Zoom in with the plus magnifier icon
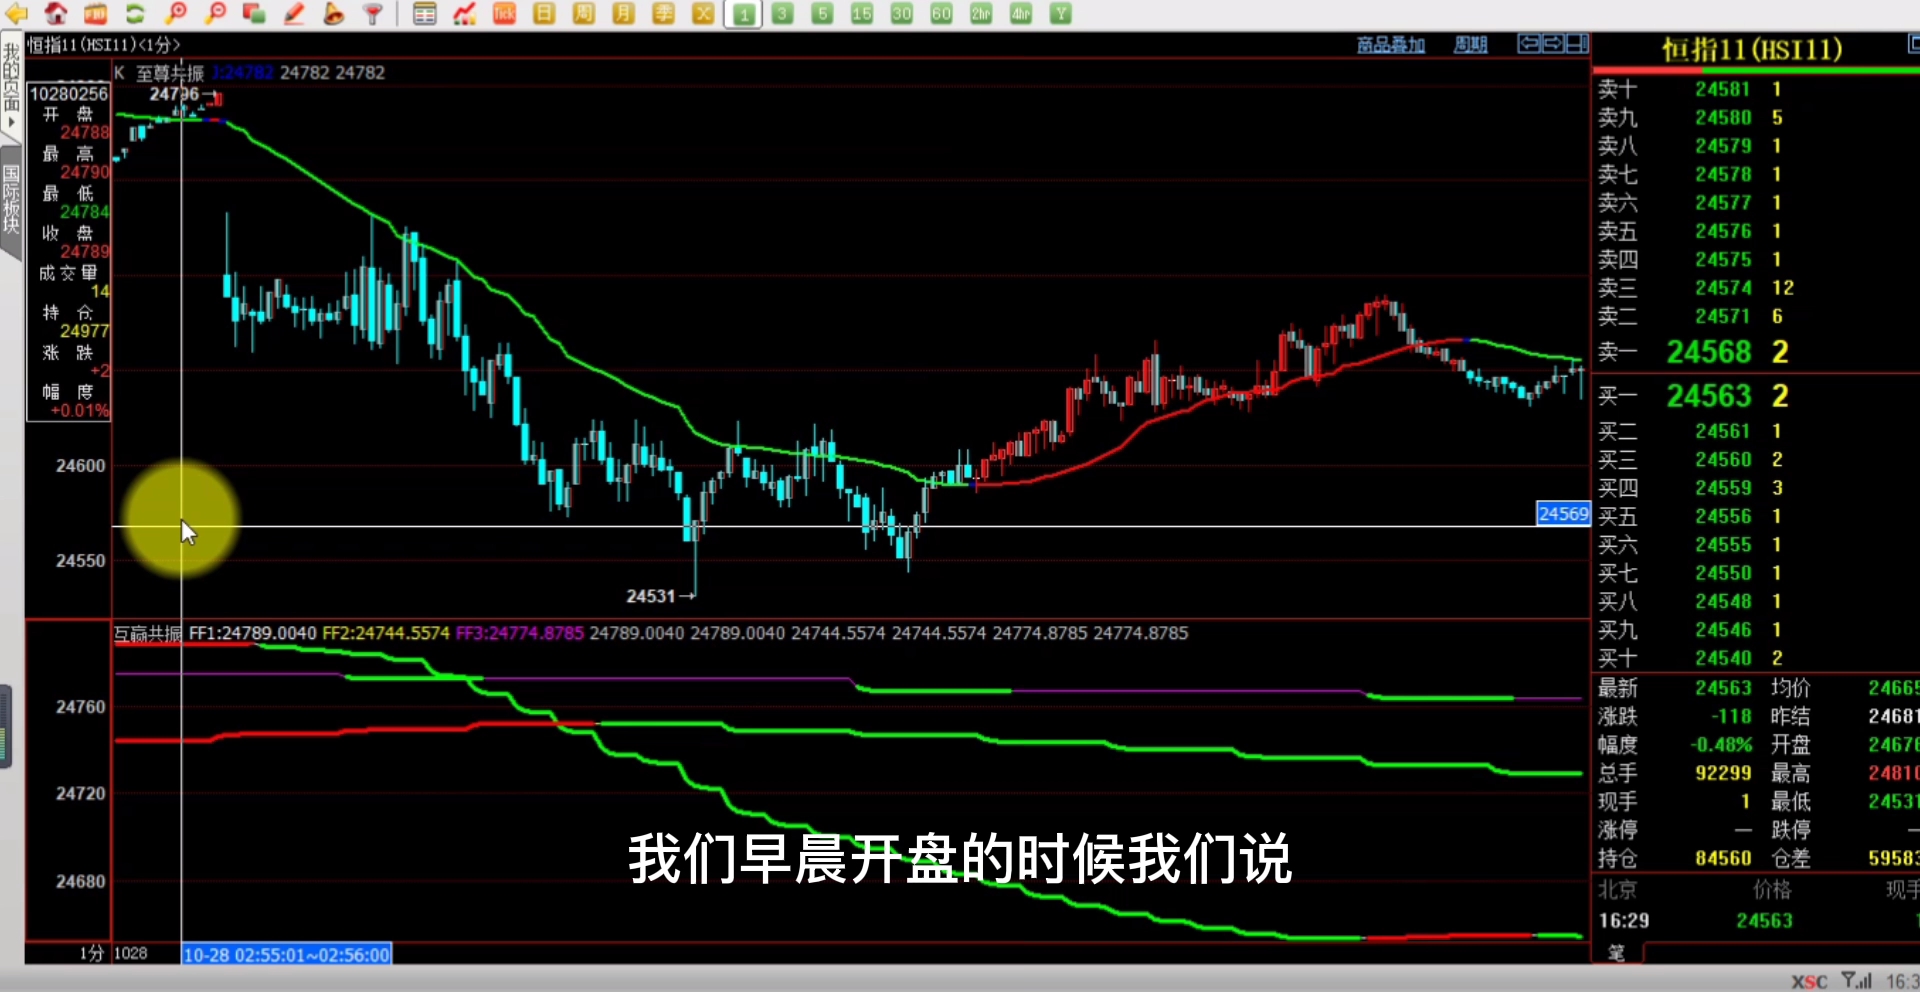Screen dimensions: 1920x992 tap(176, 13)
